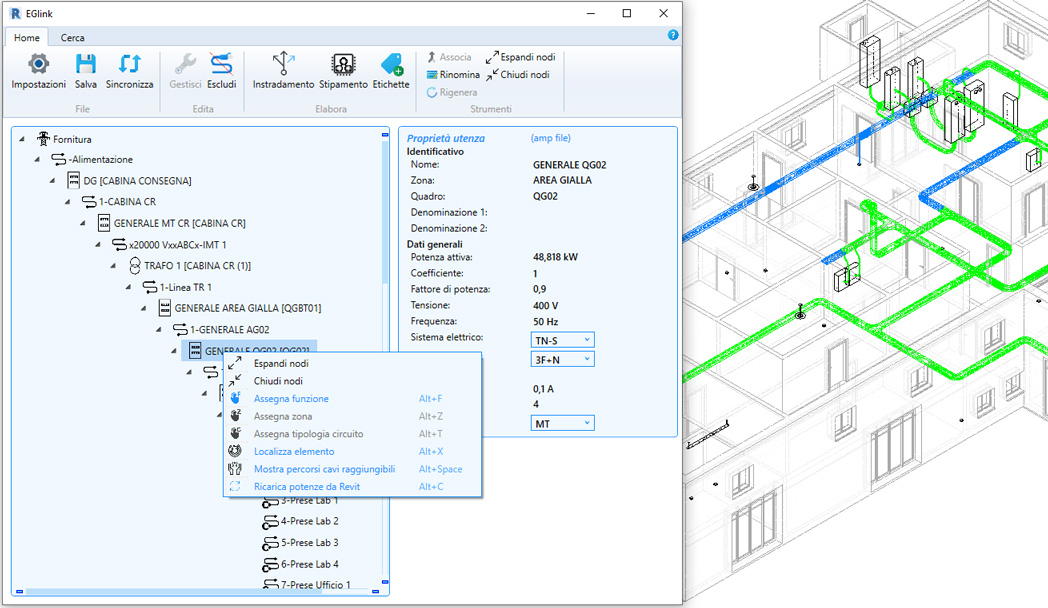
Task: Click the Fornitura pylon icon
Action: (43, 139)
